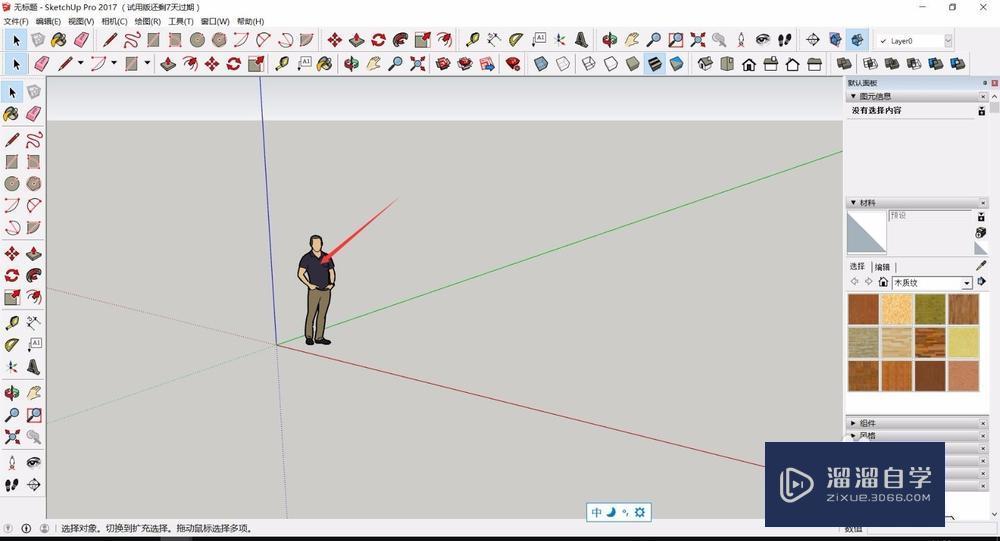Open the 相机(C) menu
The image size is (1000, 541).
tap(113, 21)
